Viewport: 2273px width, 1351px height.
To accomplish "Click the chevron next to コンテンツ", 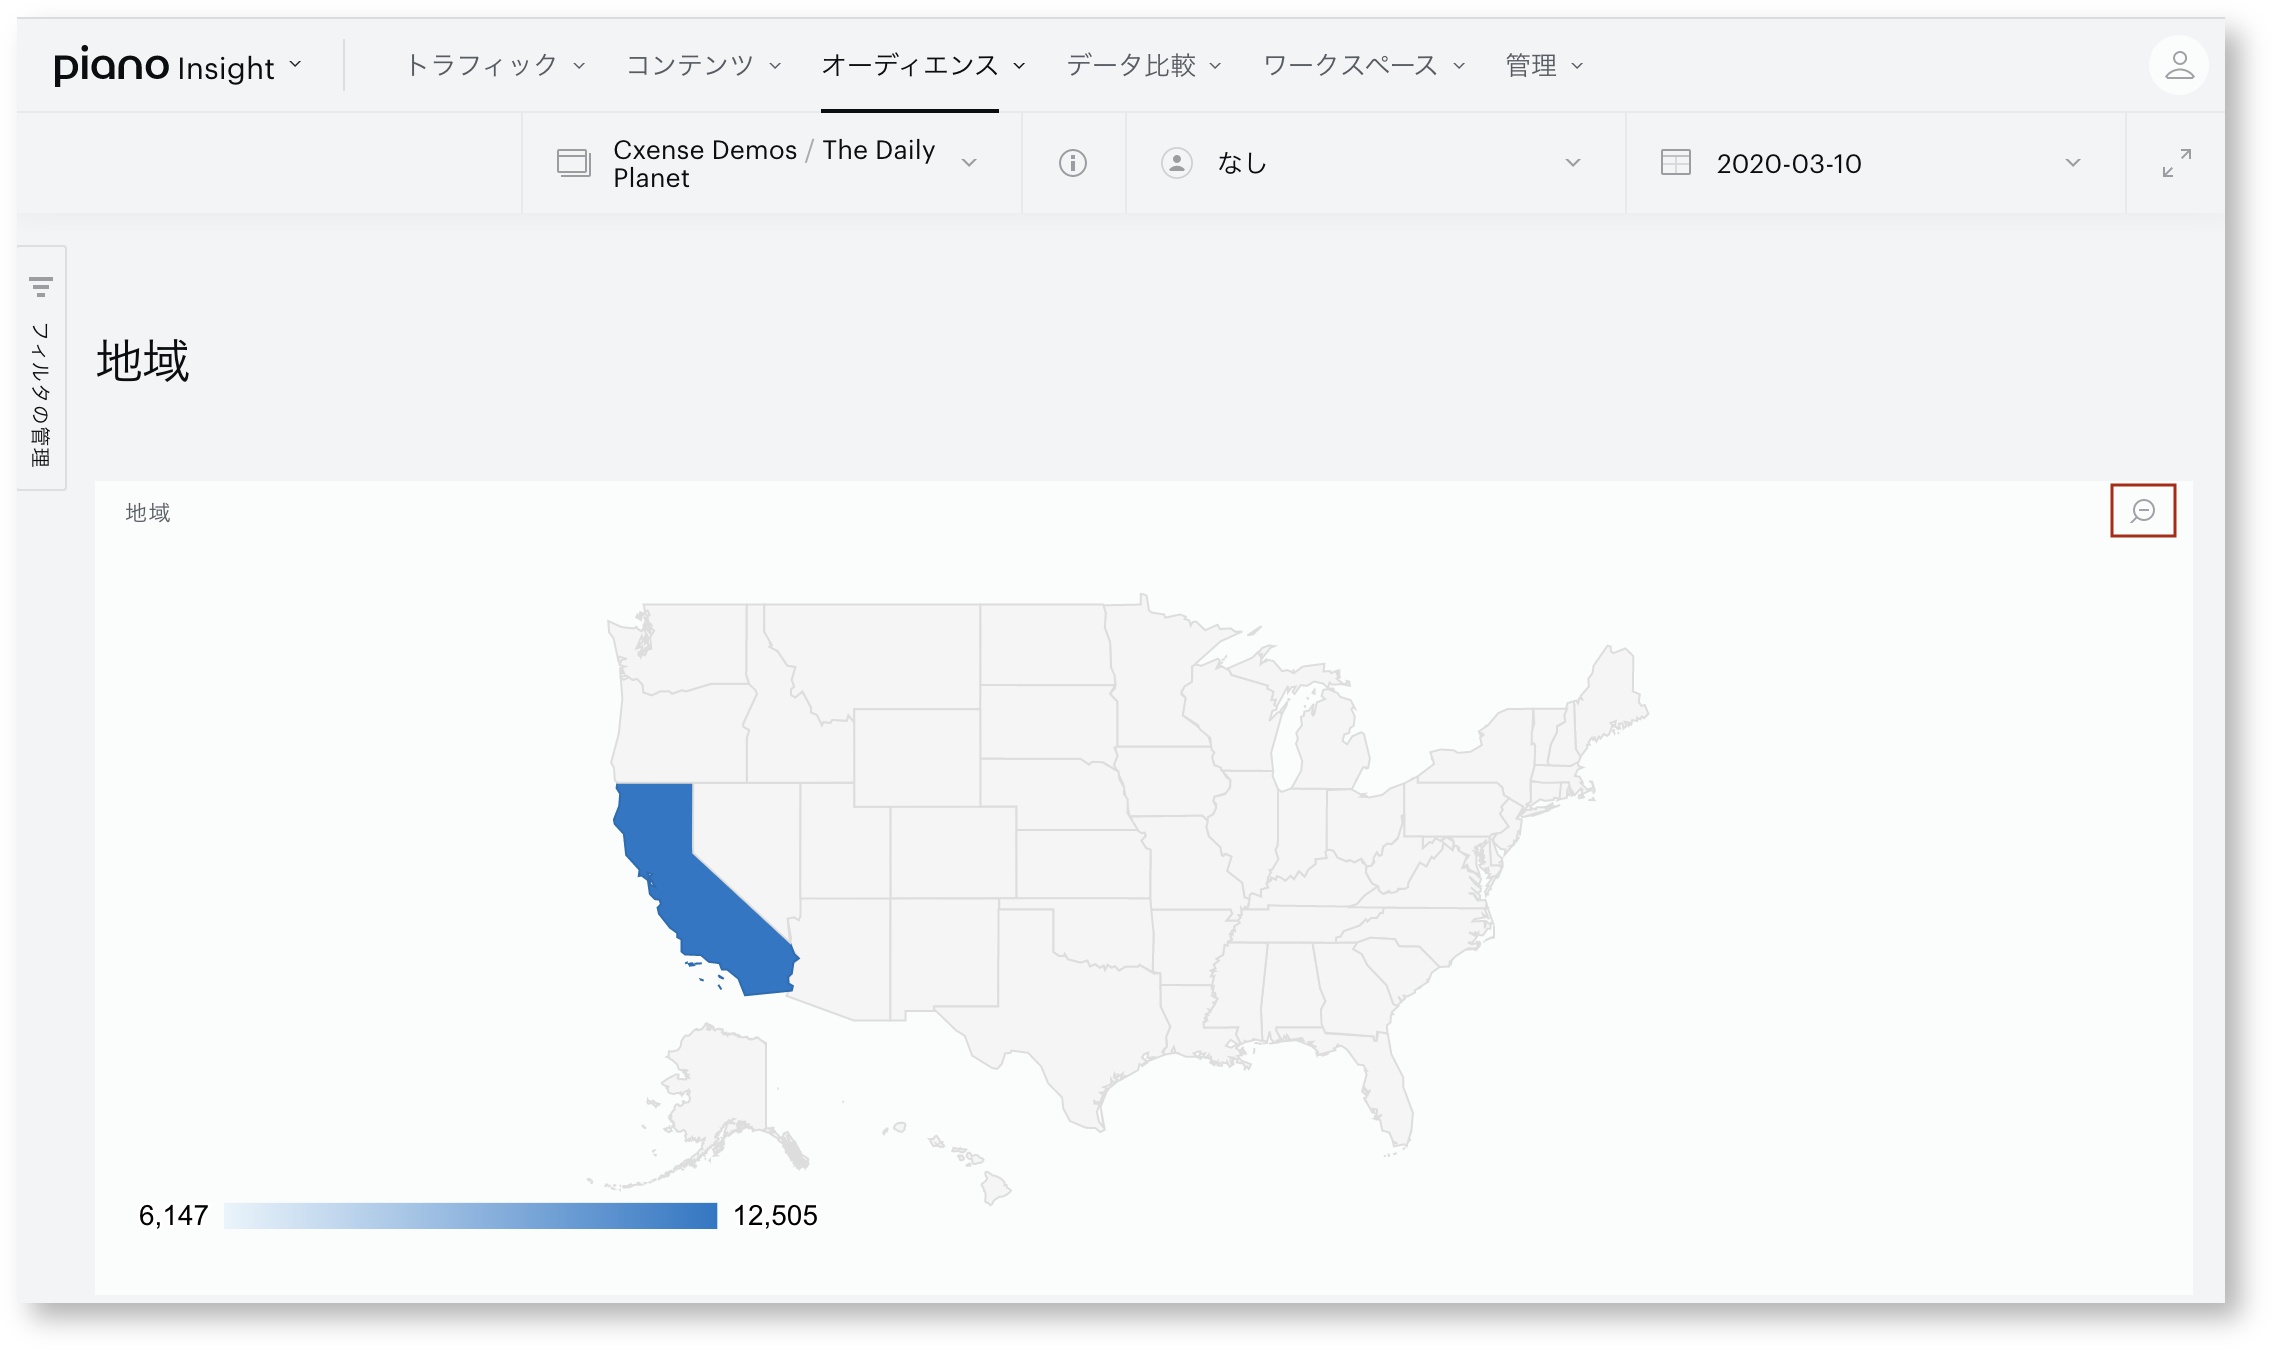I will pyautogui.click(x=774, y=67).
